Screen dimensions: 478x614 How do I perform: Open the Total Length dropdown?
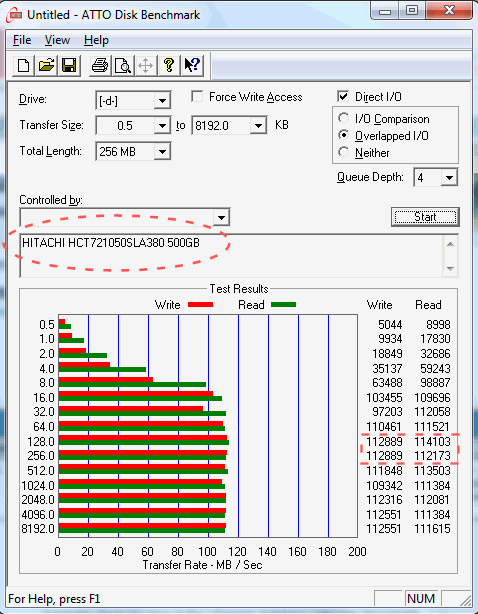coord(162,151)
